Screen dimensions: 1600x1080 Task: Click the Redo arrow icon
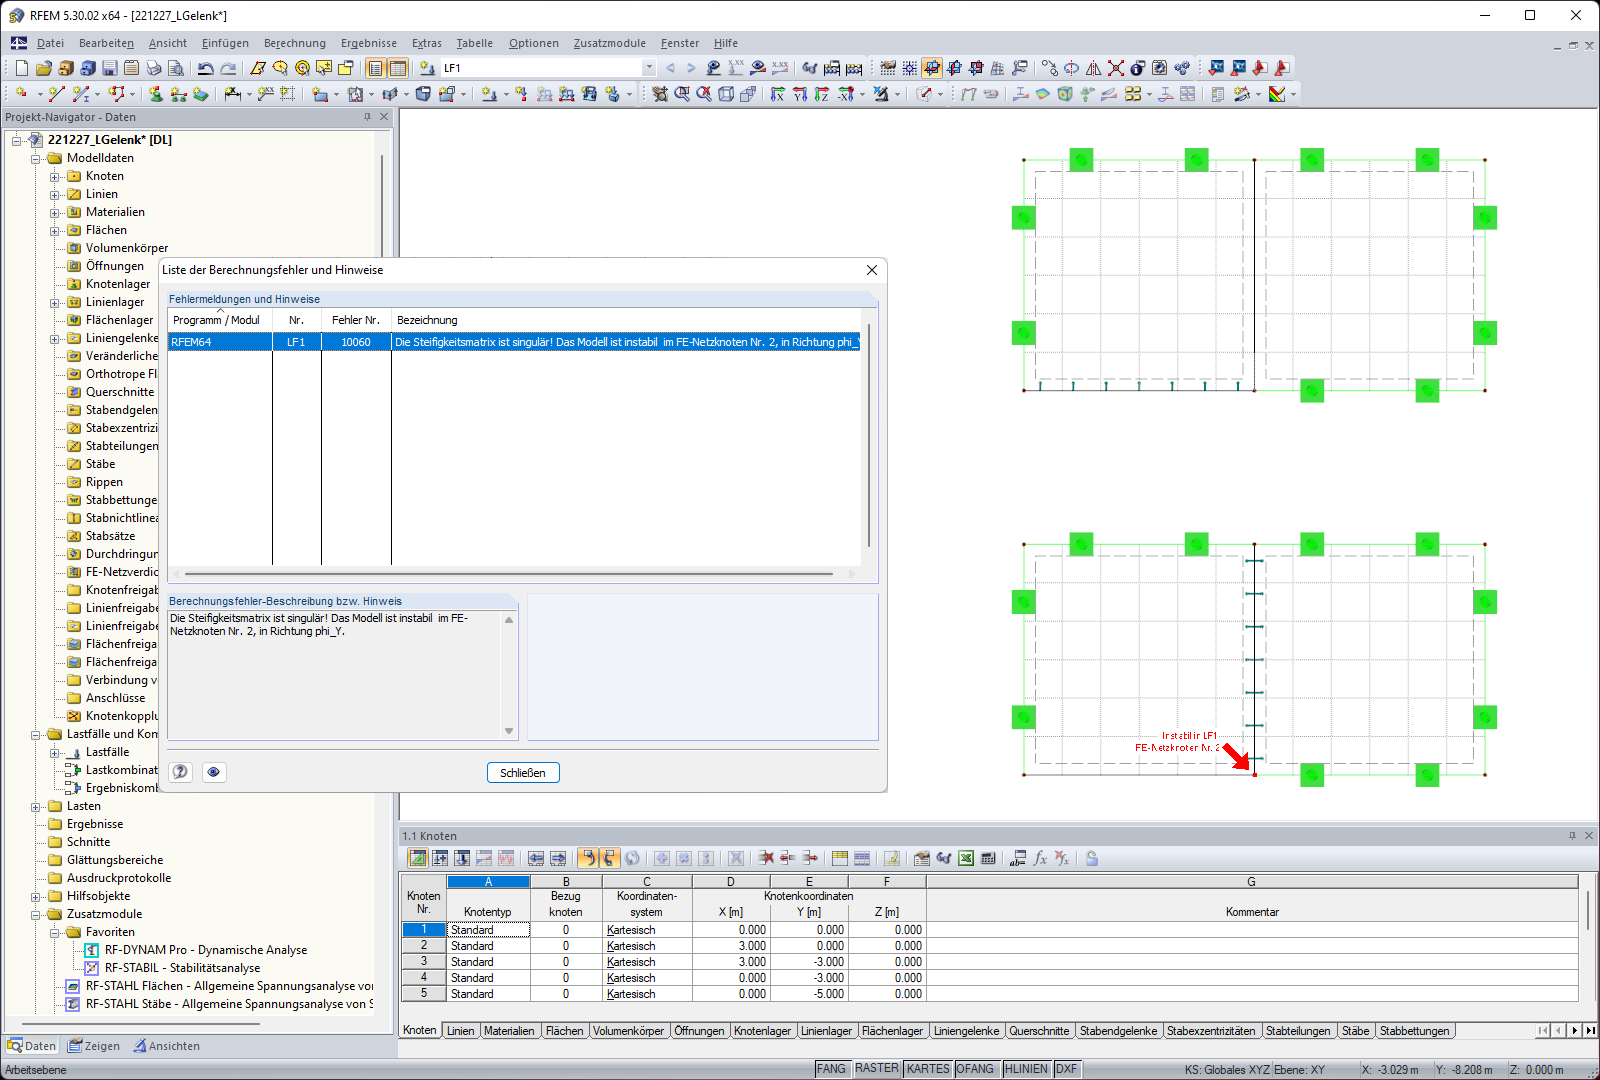pos(228,68)
